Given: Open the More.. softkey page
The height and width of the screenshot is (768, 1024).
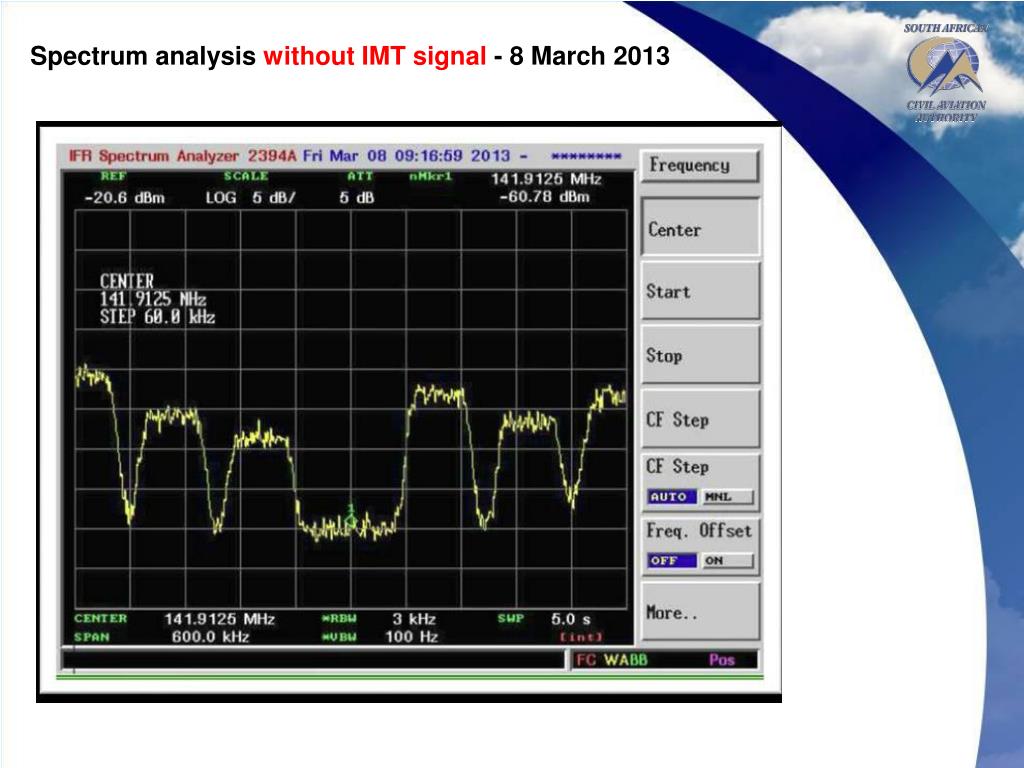Looking at the screenshot, I should coord(700,612).
